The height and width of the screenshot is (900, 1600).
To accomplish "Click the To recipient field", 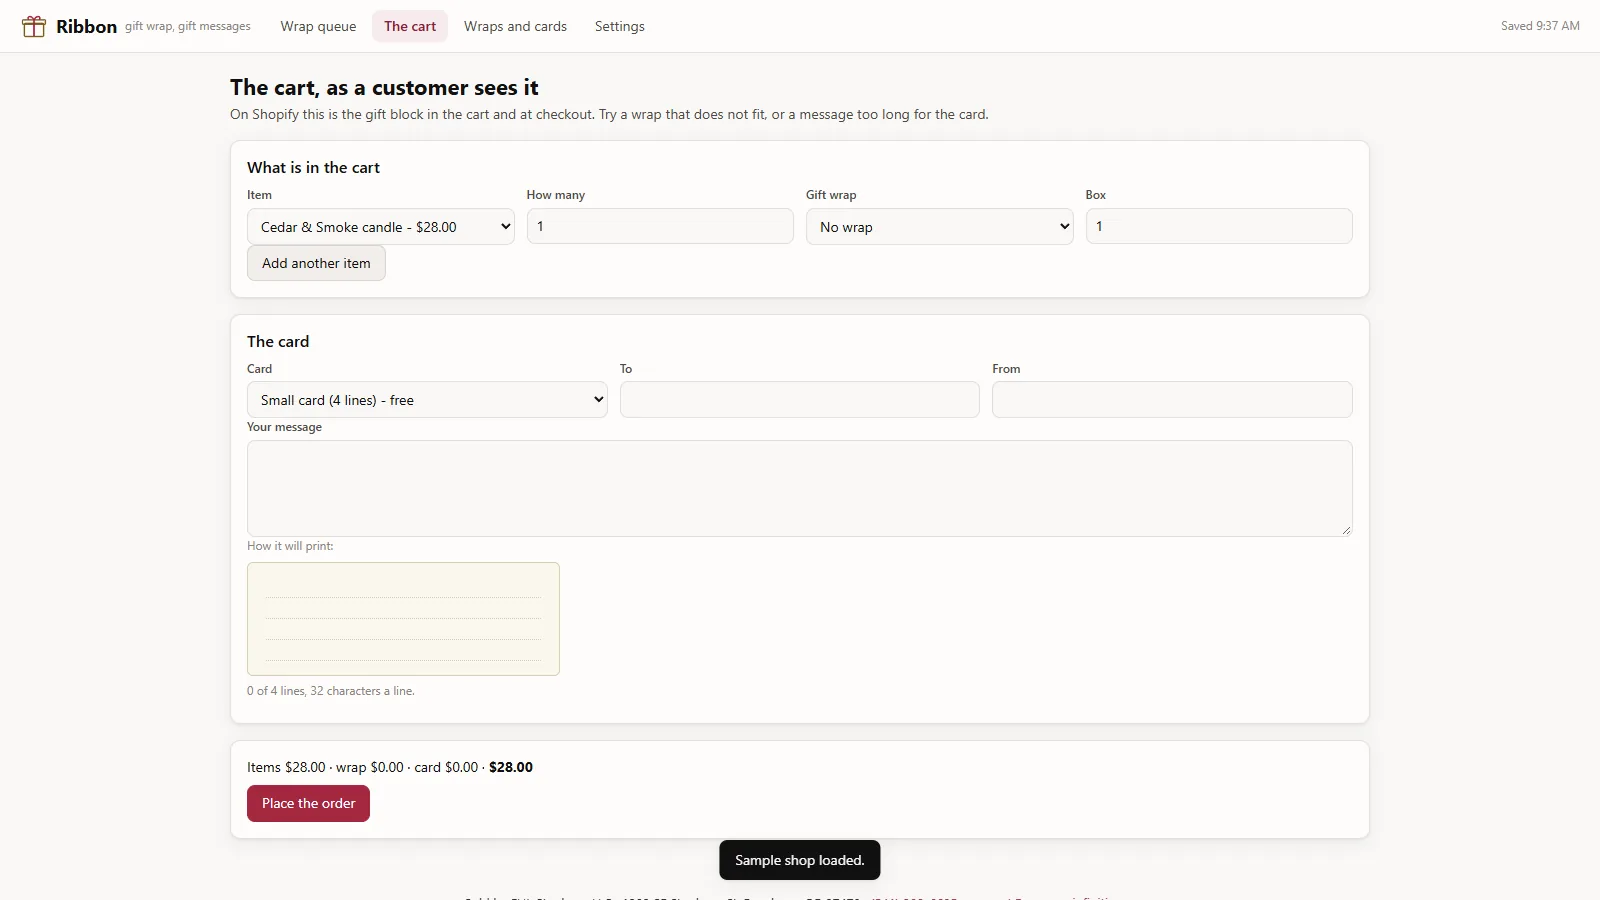I will pyautogui.click(x=800, y=400).
